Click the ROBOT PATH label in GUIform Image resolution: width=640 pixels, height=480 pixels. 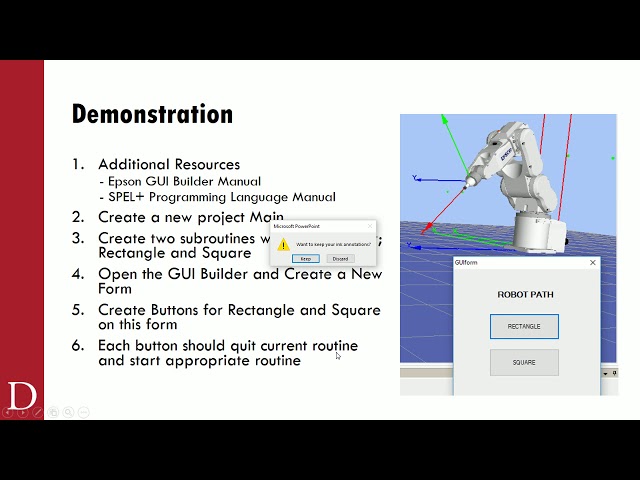[x=525, y=294]
